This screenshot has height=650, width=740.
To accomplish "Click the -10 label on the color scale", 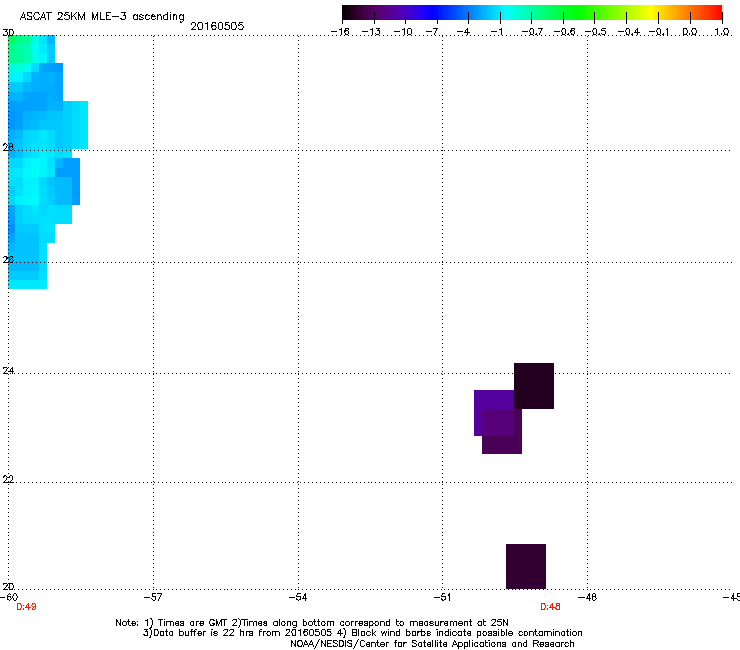I will pos(403,32).
